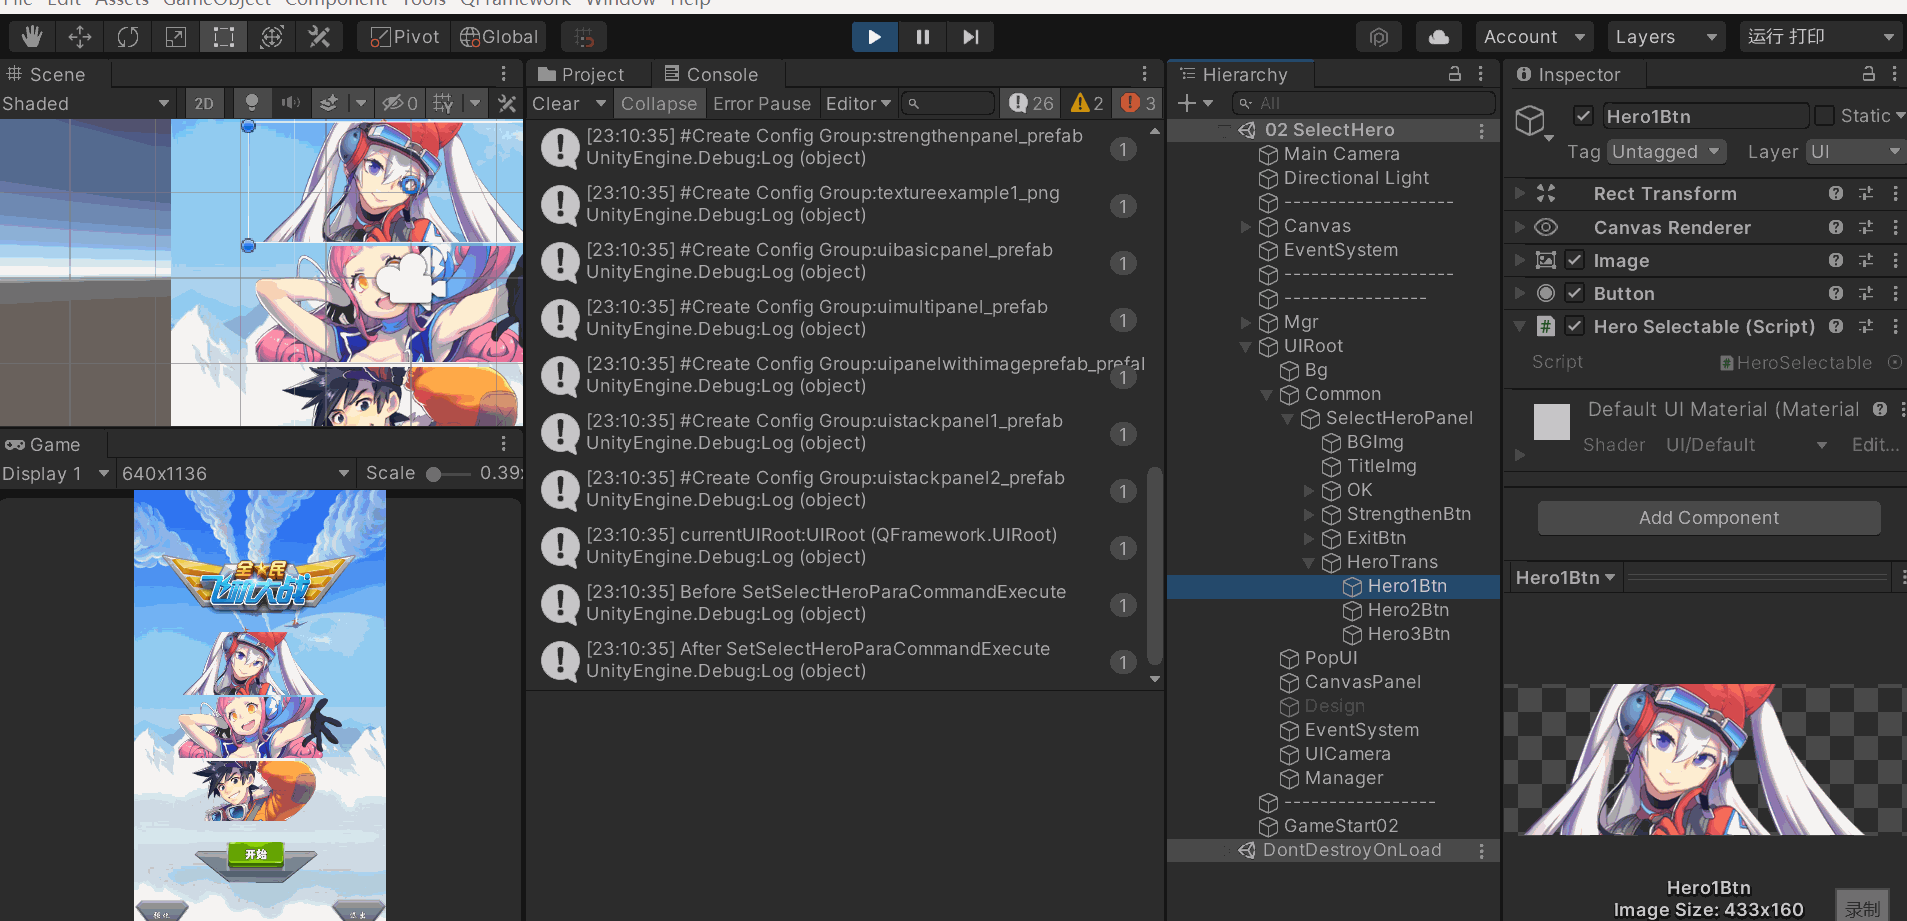Click the Hierarchy lock icon
This screenshot has height=921, width=1907.
pyautogui.click(x=1455, y=75)
